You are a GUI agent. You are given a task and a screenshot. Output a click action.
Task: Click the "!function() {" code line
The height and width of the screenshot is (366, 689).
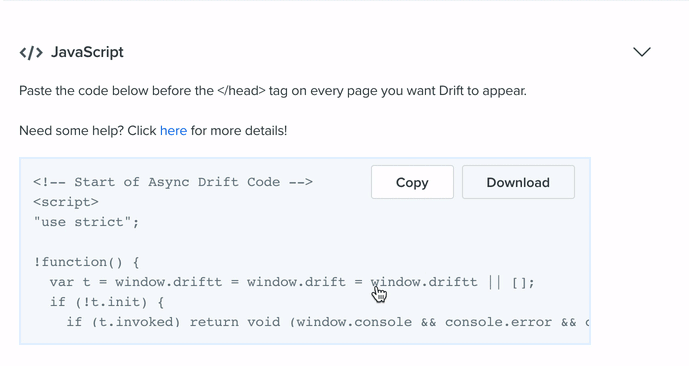(x=87, y=262)
